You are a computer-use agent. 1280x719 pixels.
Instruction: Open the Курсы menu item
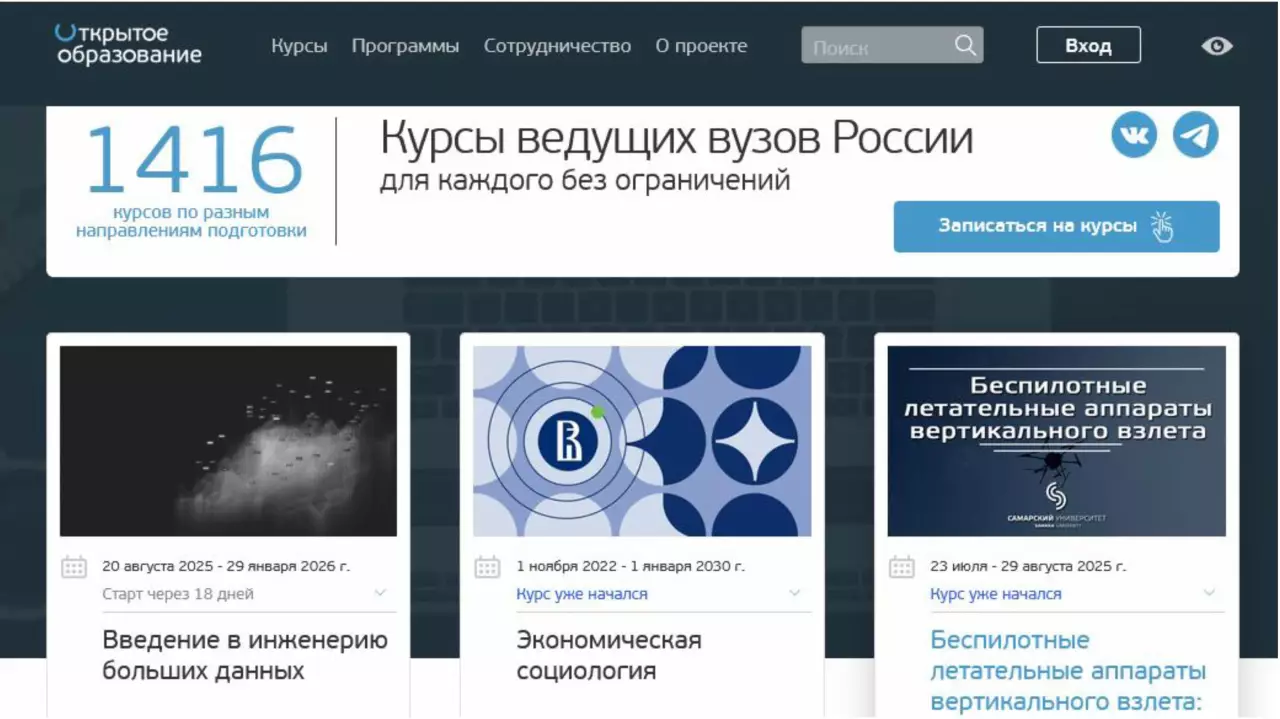pos(299,46)
